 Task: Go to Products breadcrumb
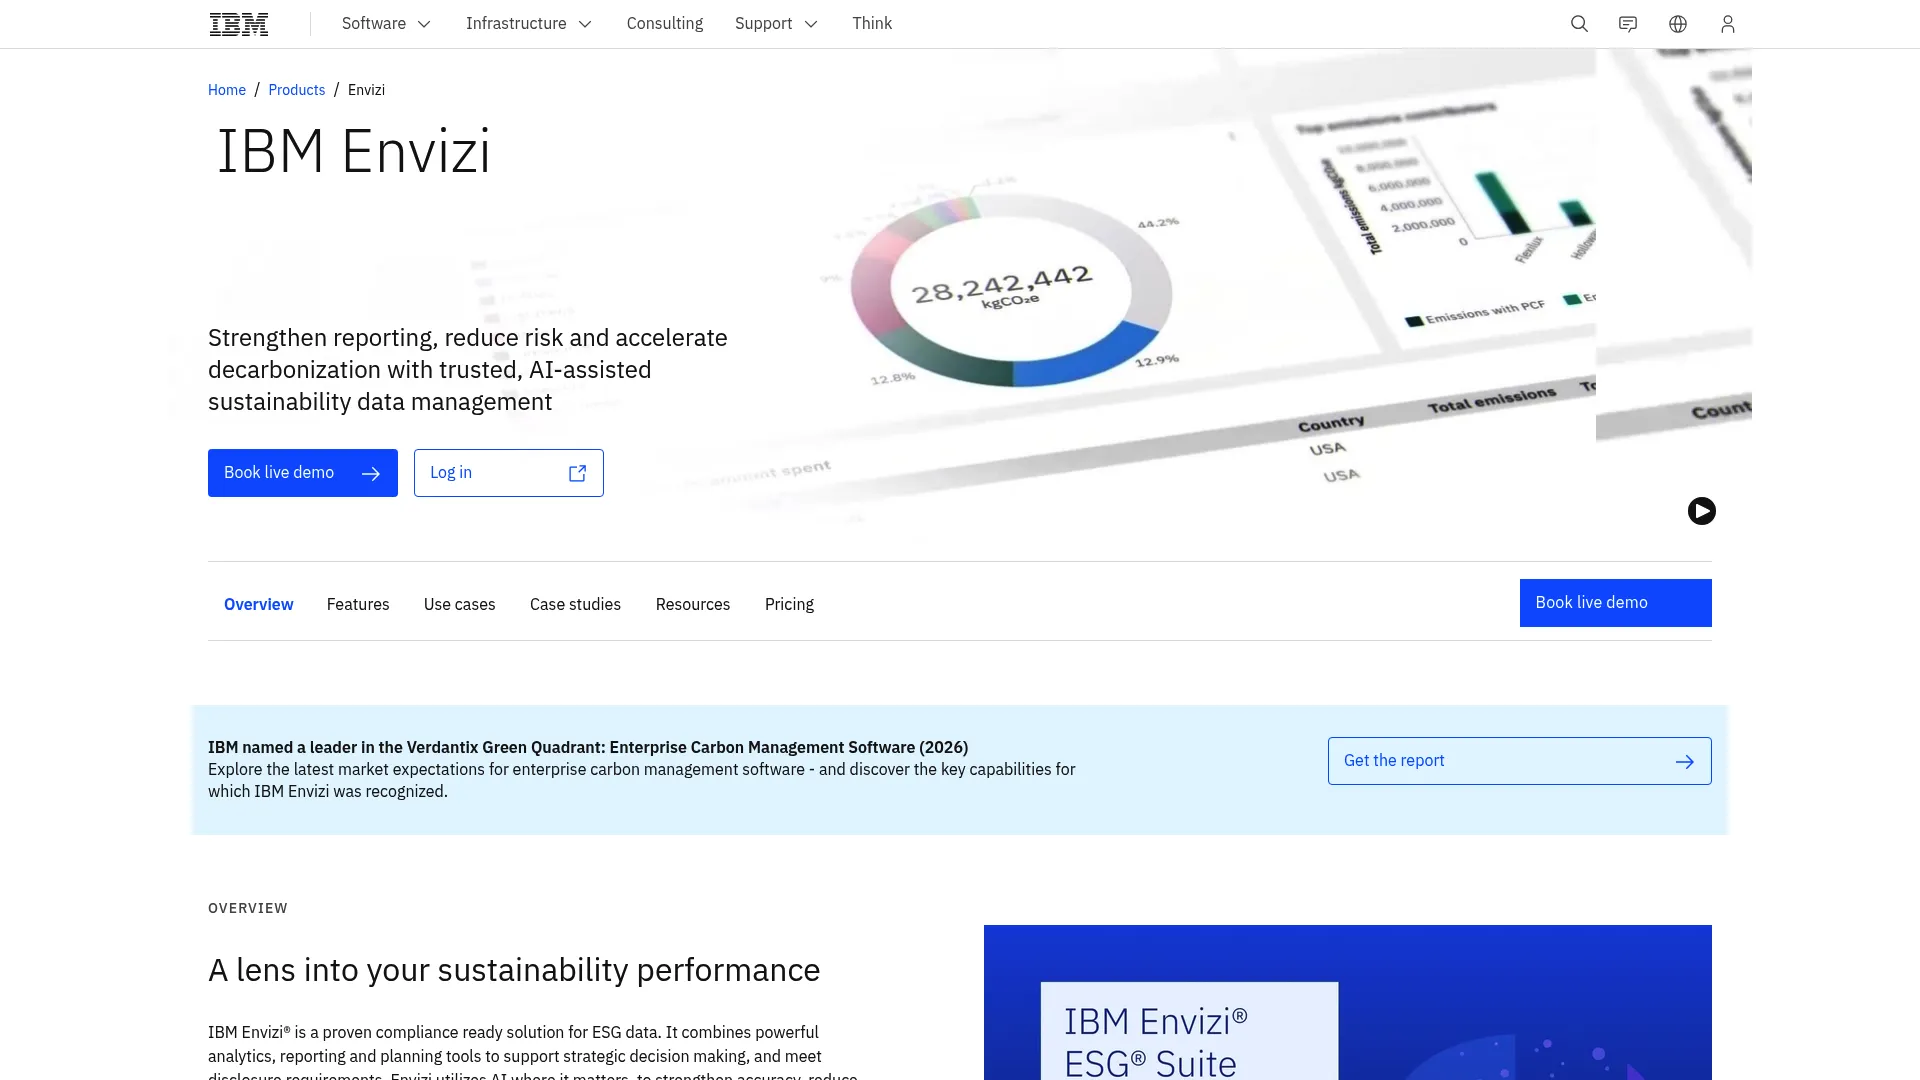point(297,90)
